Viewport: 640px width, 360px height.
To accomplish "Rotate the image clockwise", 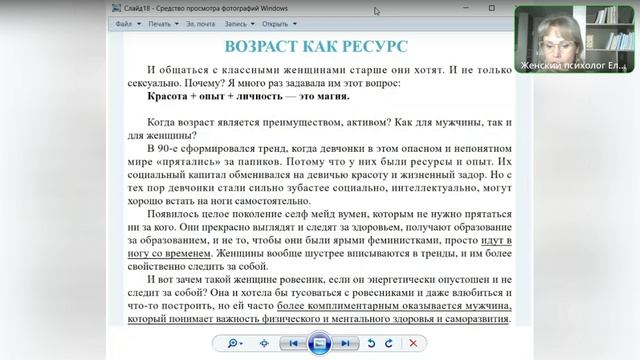I will (389, 343).
